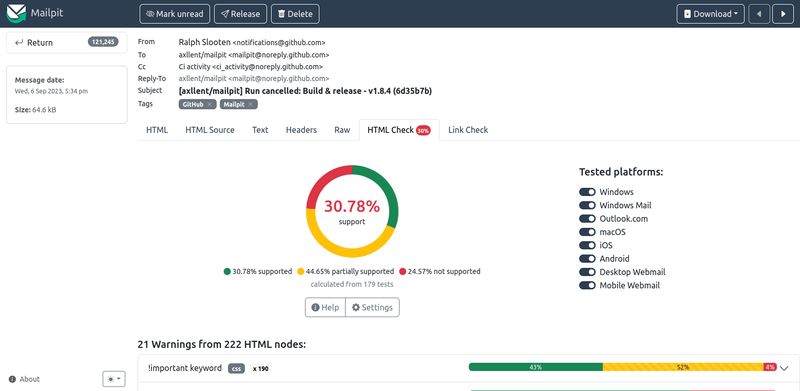Click the green 30.78% supported legend dot
Viewport: 800px width, 391px height.
pos(227,272)
